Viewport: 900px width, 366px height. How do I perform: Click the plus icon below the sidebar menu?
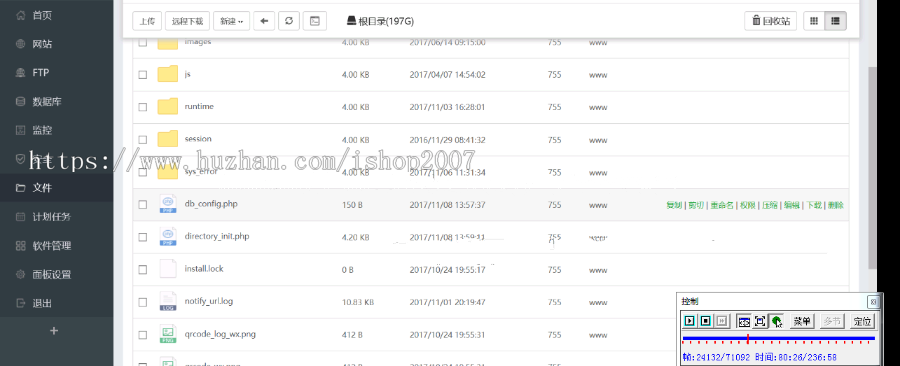click(x=54, y=330)
